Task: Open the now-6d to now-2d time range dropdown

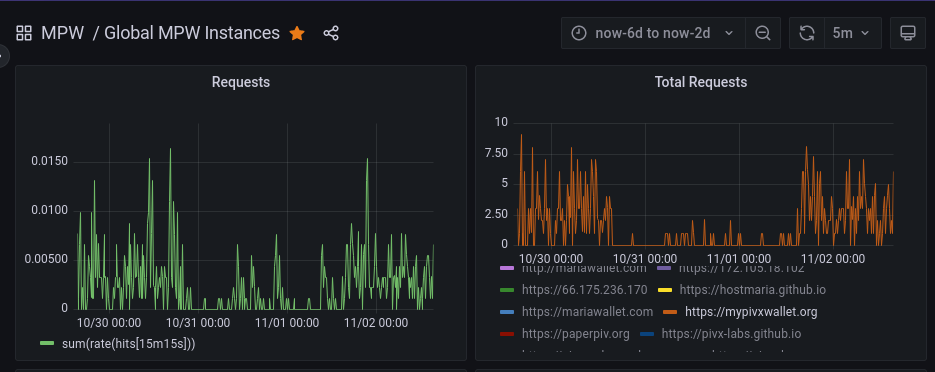Action: [x=653, y=33]
